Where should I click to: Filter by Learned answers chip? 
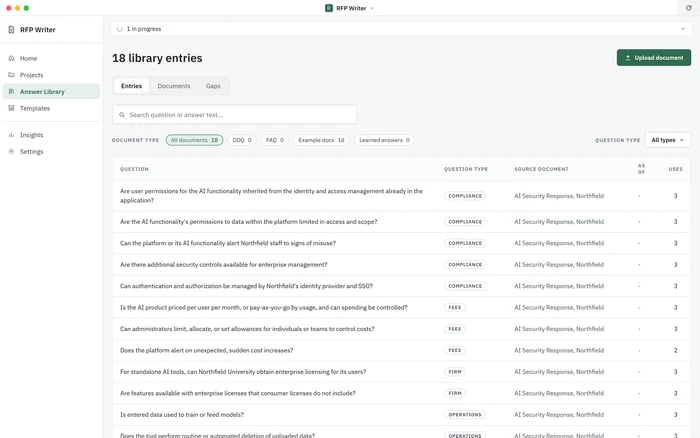click(384, 140)
